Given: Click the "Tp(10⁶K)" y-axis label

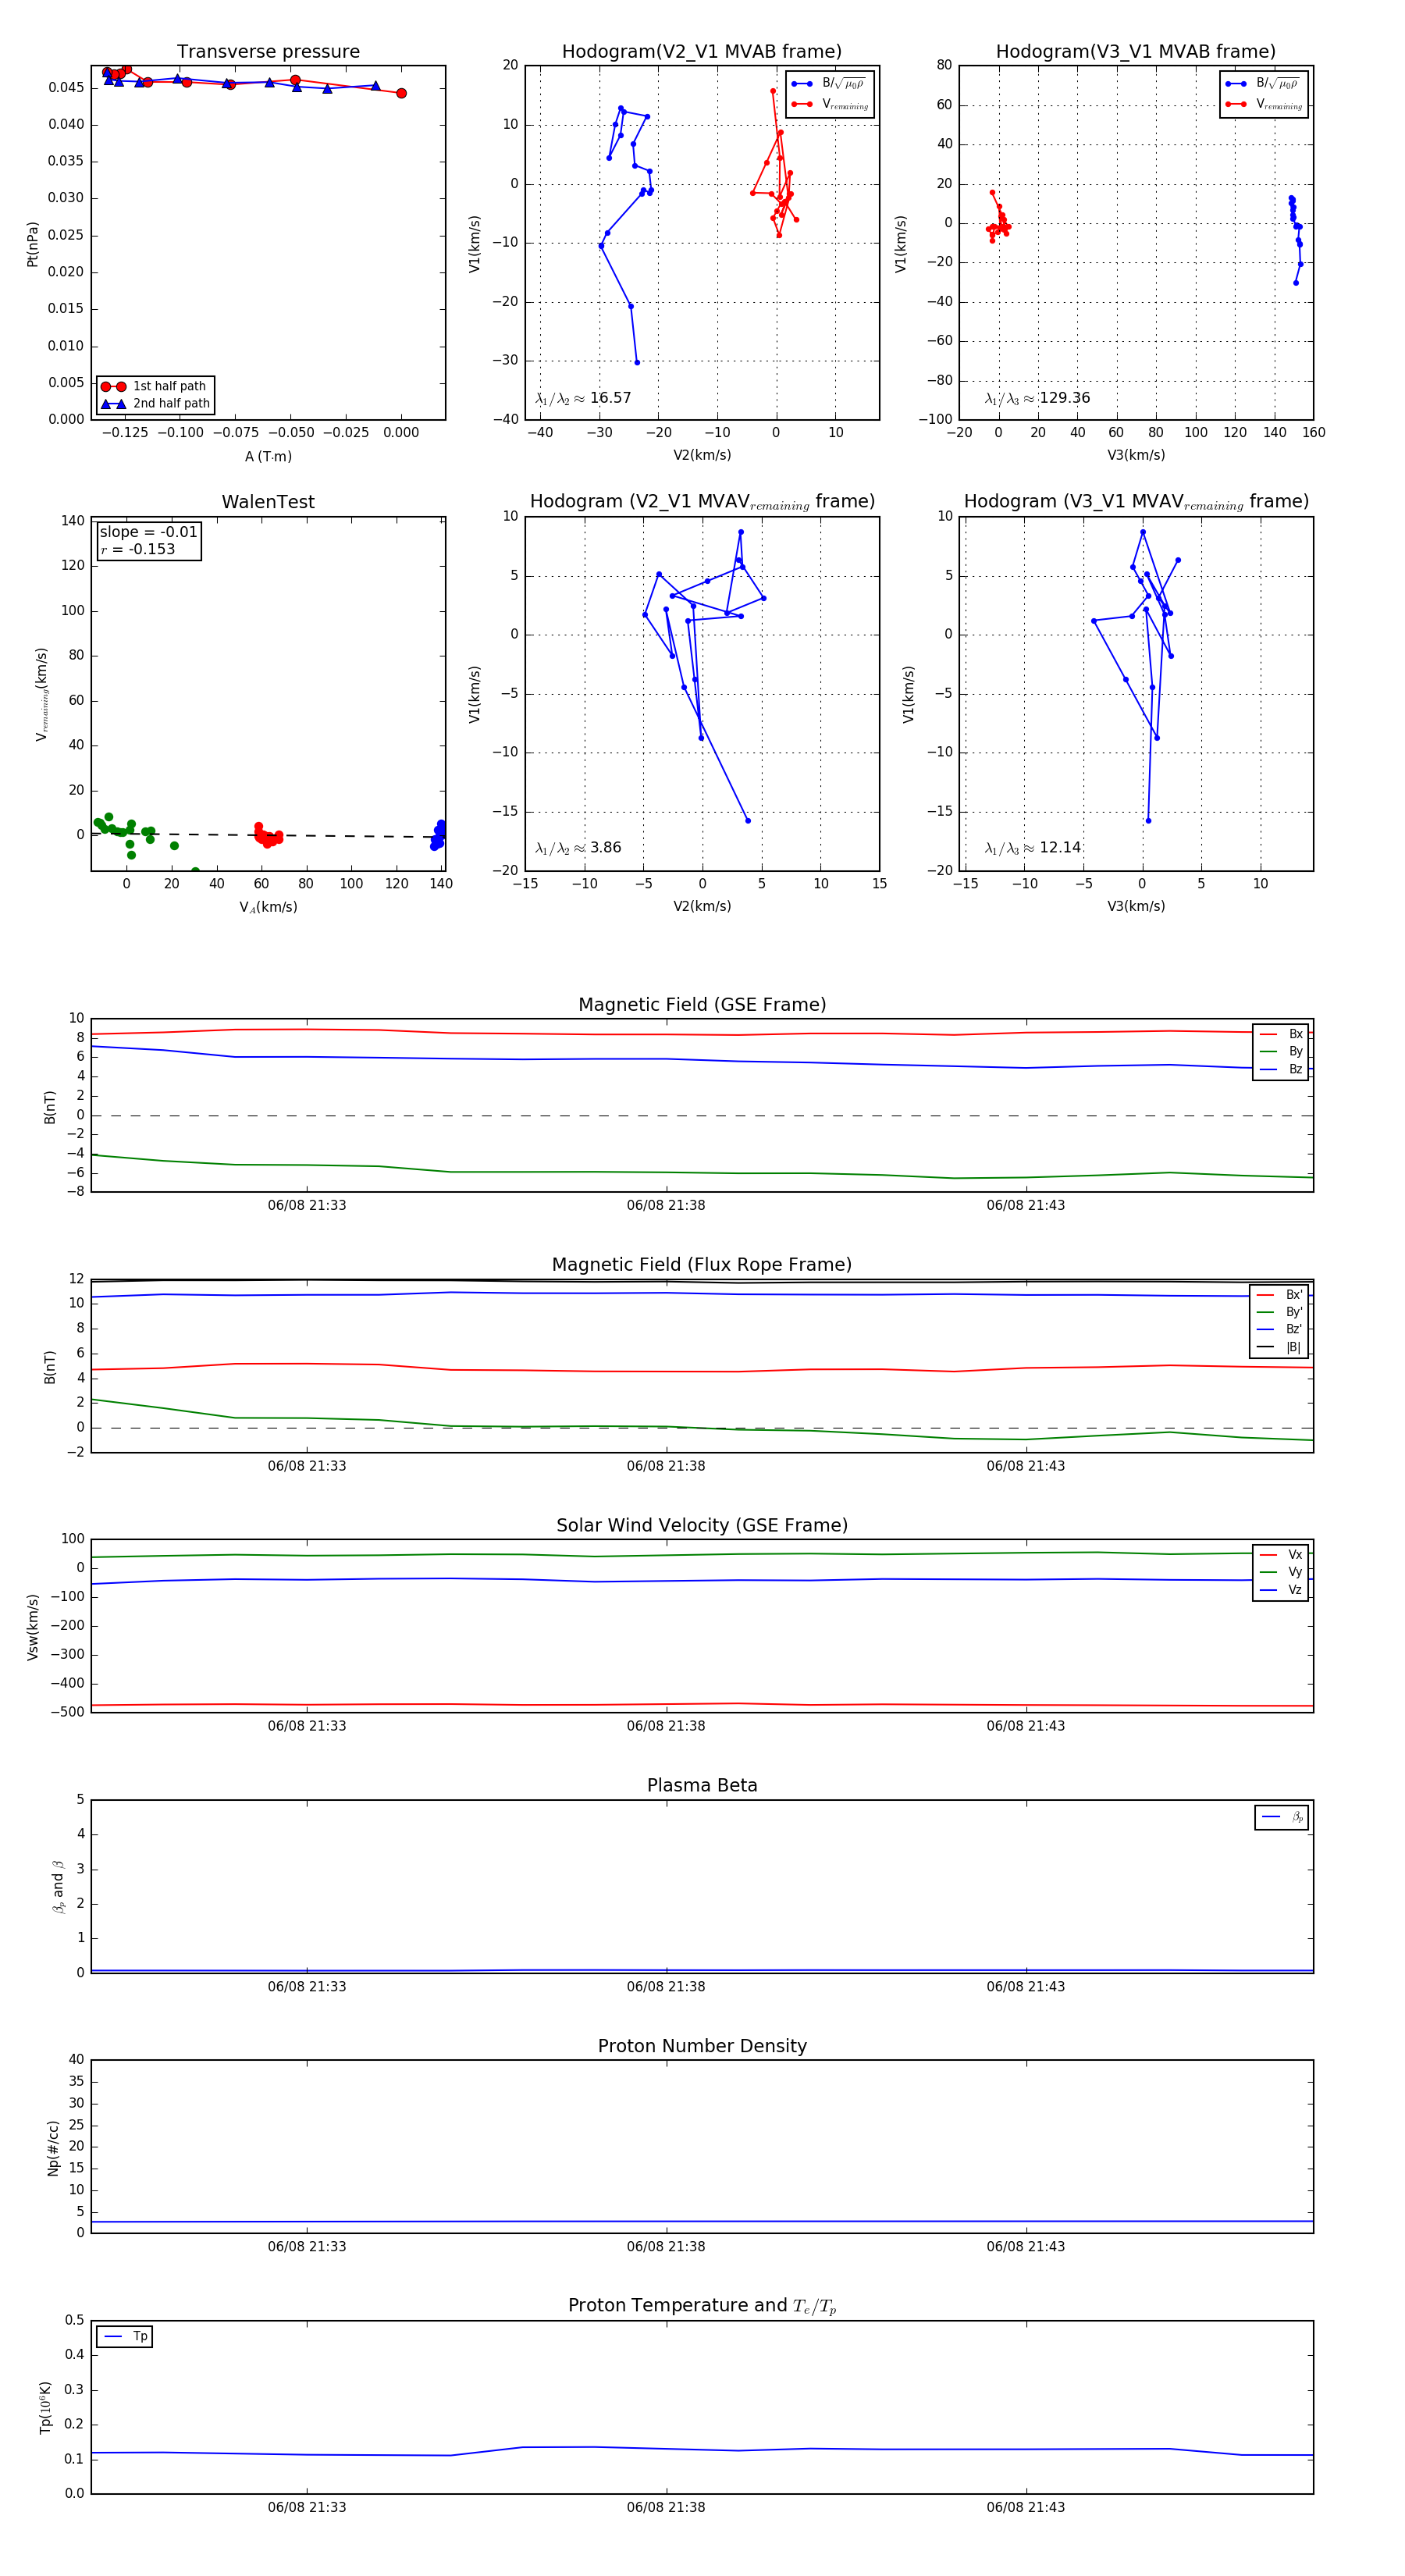Looking at the screenshot, I should pyautogui.click(x=44, y=2407).
